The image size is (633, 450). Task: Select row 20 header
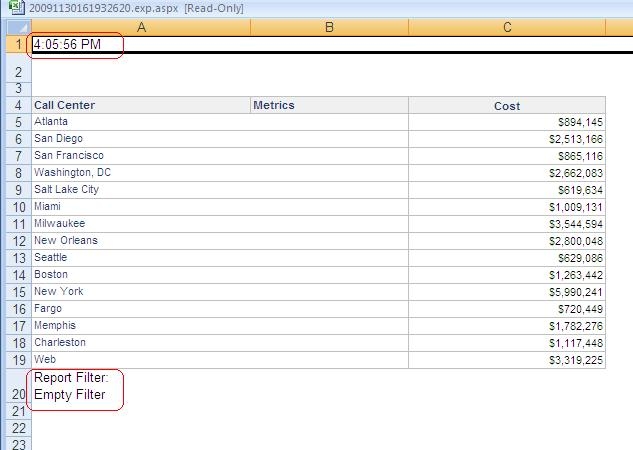19,386
